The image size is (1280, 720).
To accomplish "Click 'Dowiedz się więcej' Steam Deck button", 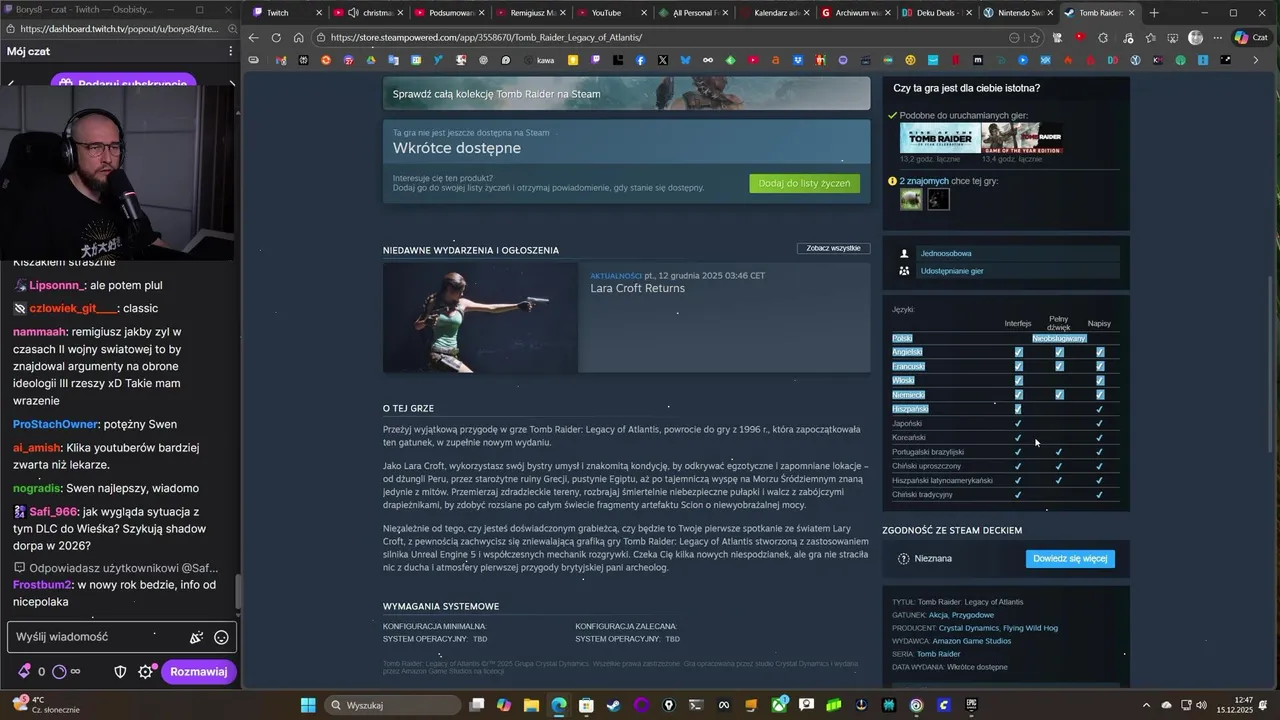I will pyautogui.click(x=1070, y=559).
